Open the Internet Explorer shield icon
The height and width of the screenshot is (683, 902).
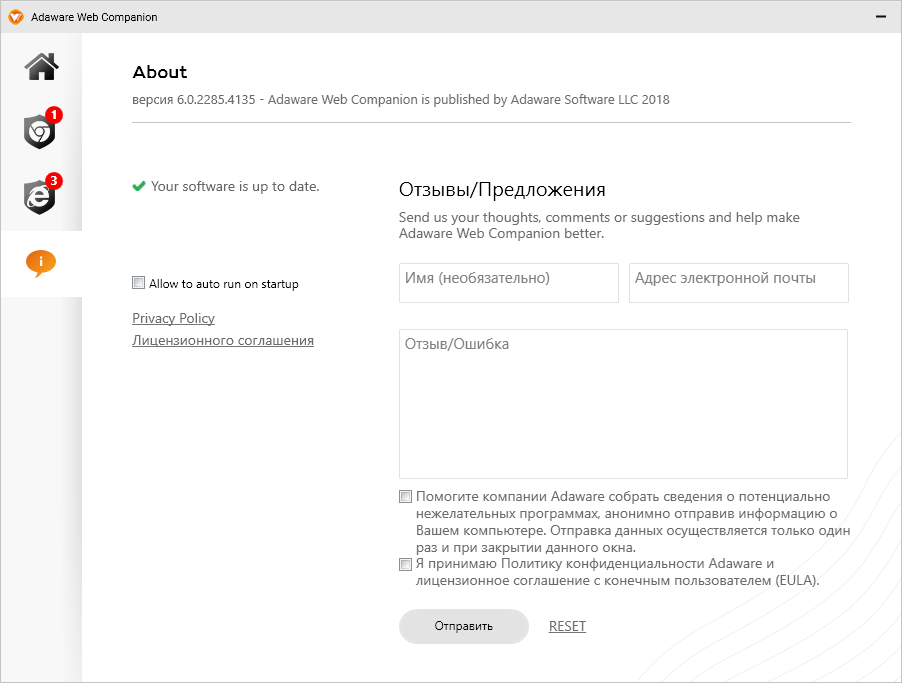pyautogui.click(x=39, y=197)
